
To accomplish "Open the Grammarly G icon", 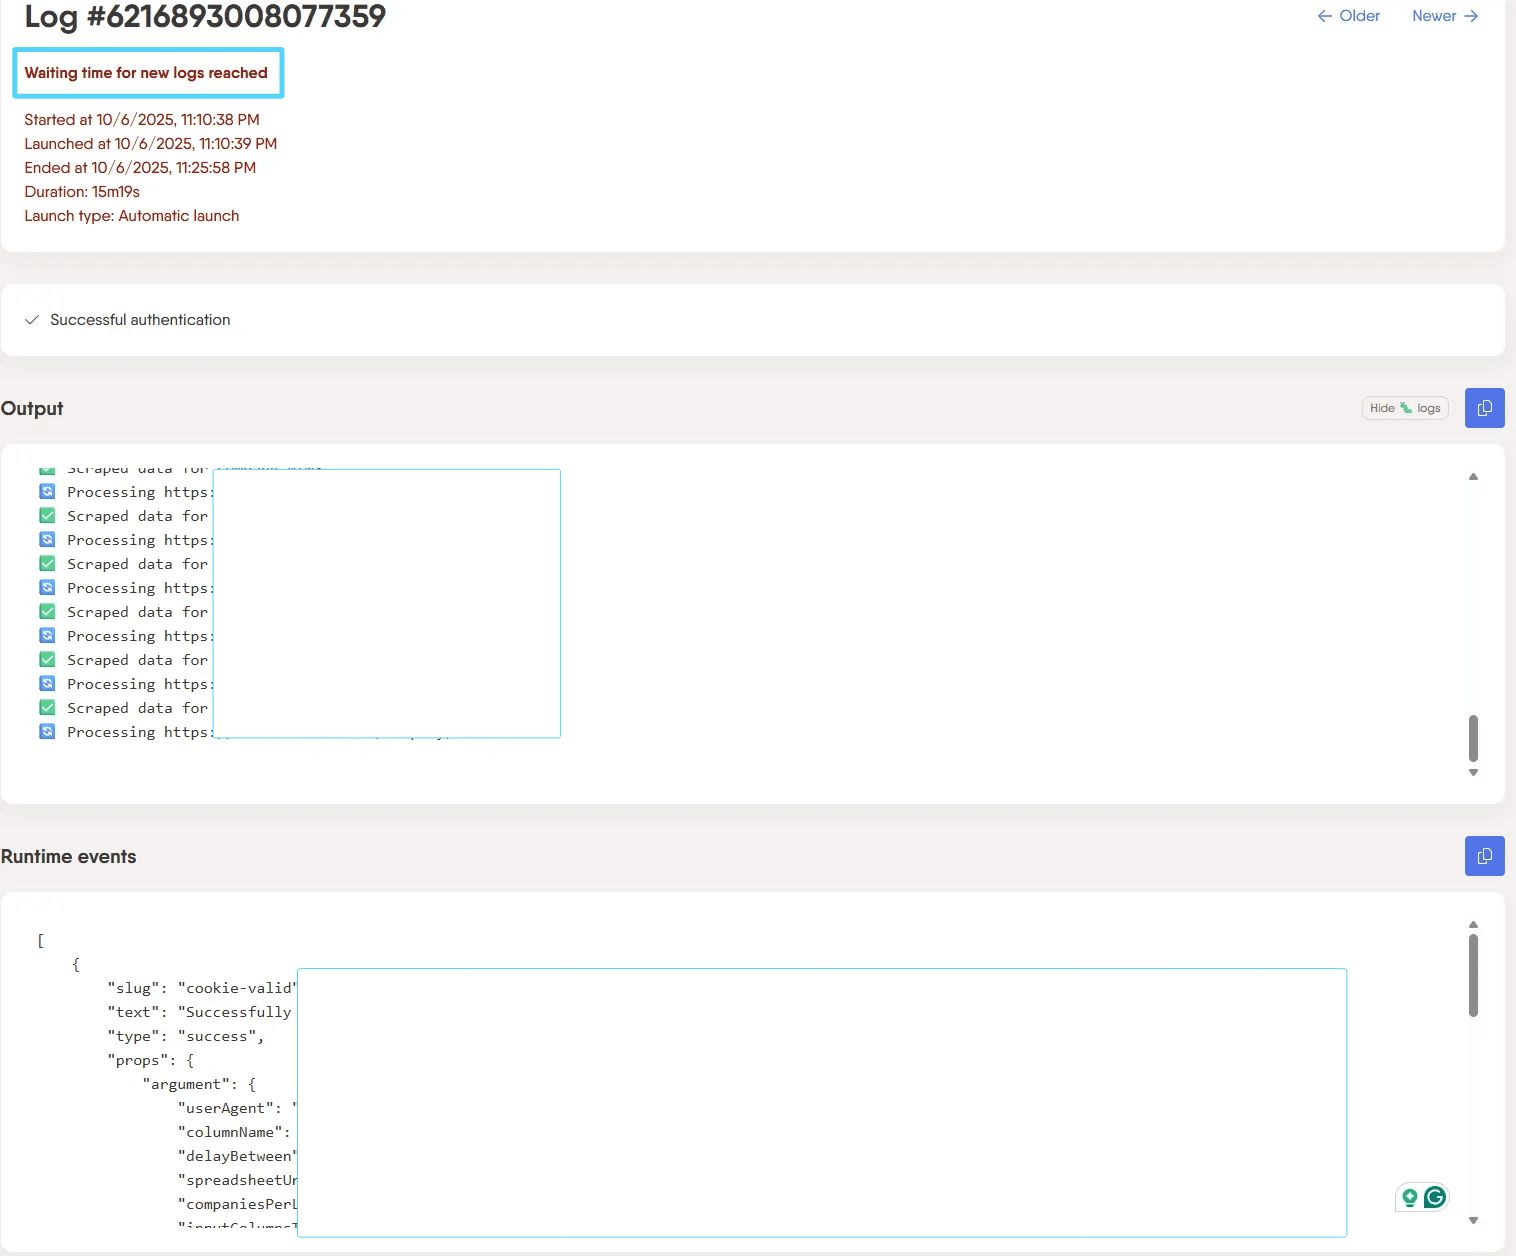I will 1435,1197.
